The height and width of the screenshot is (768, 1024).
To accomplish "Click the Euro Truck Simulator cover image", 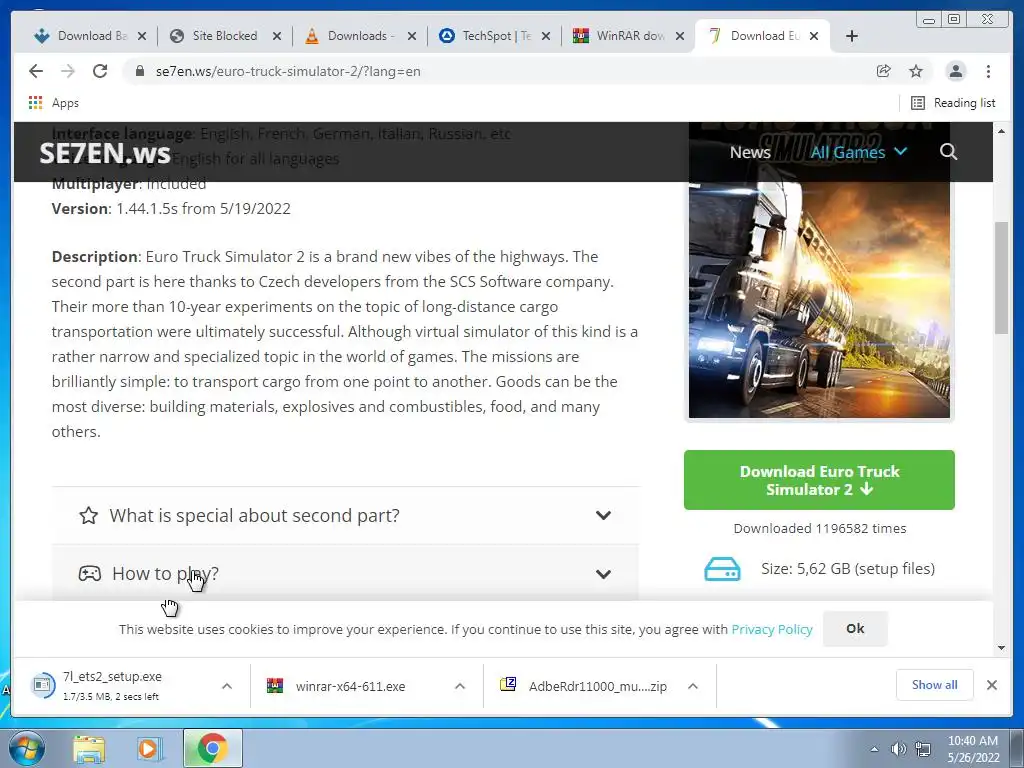I will (819, 299).
